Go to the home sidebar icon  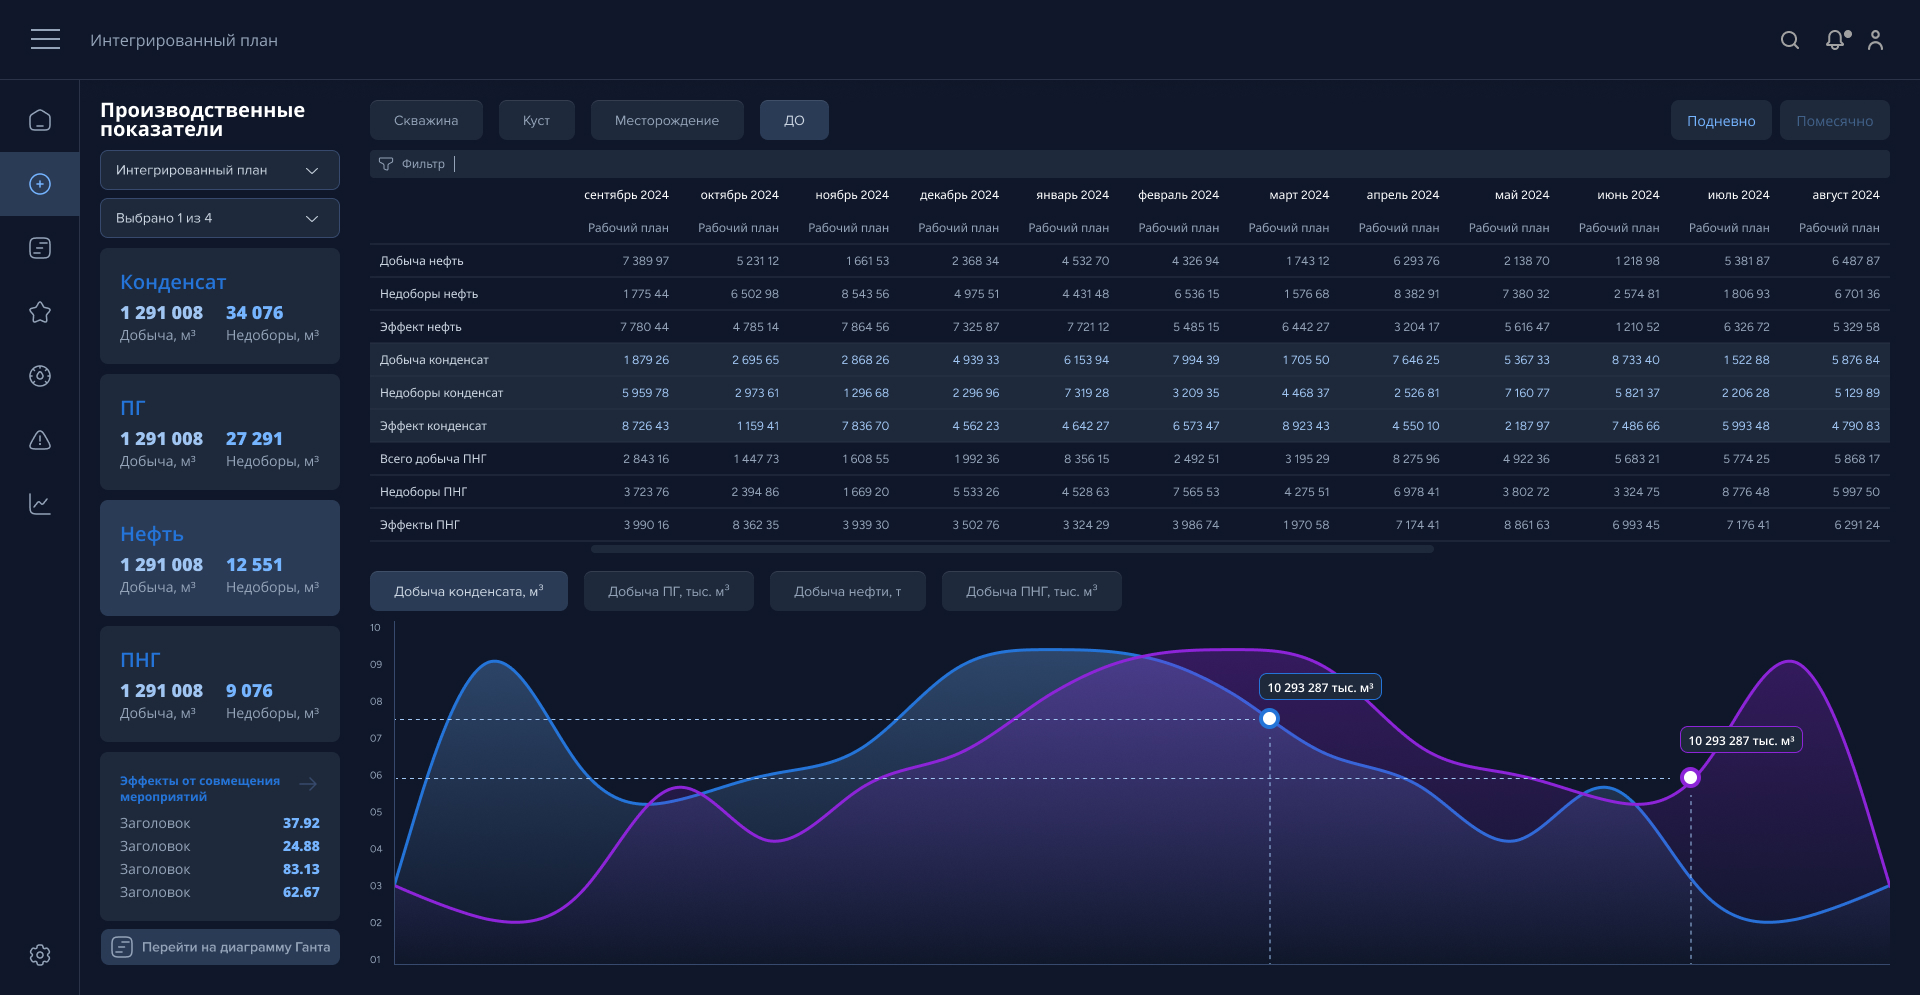pyautogui.click(x=40, y=121)
